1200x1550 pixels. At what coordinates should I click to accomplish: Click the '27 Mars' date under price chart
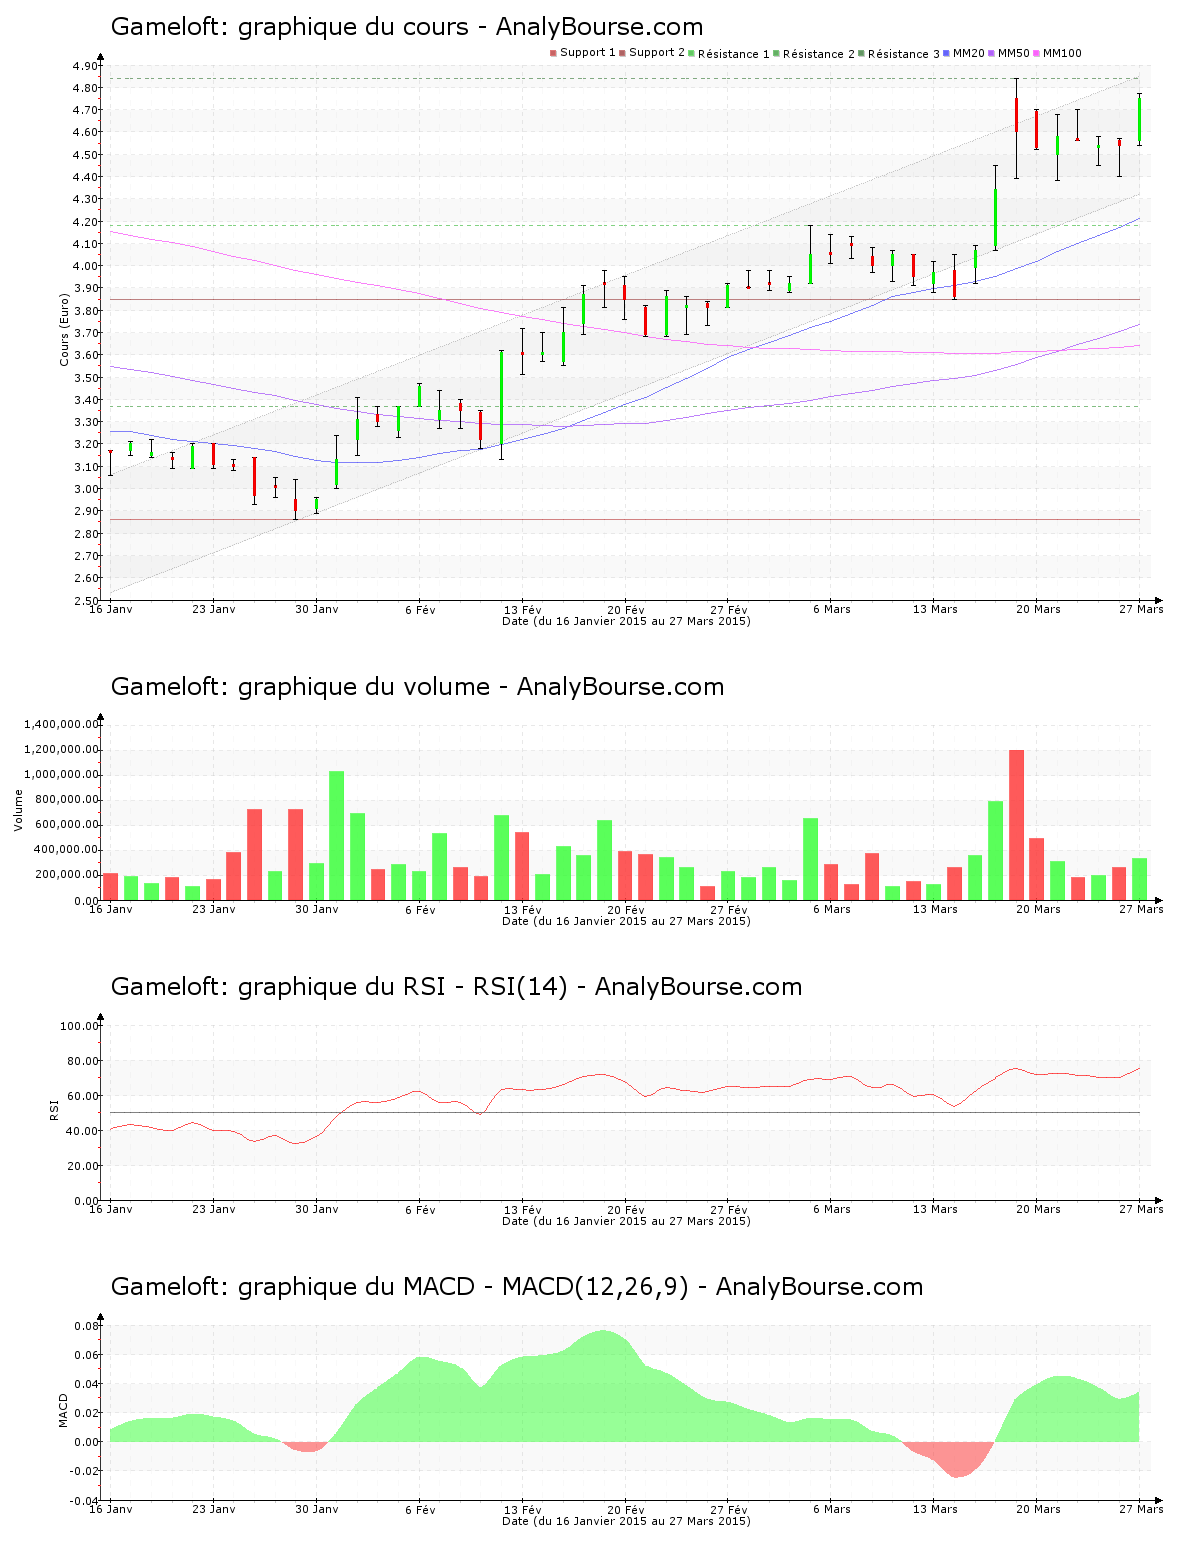click(x=1141, y=609)
